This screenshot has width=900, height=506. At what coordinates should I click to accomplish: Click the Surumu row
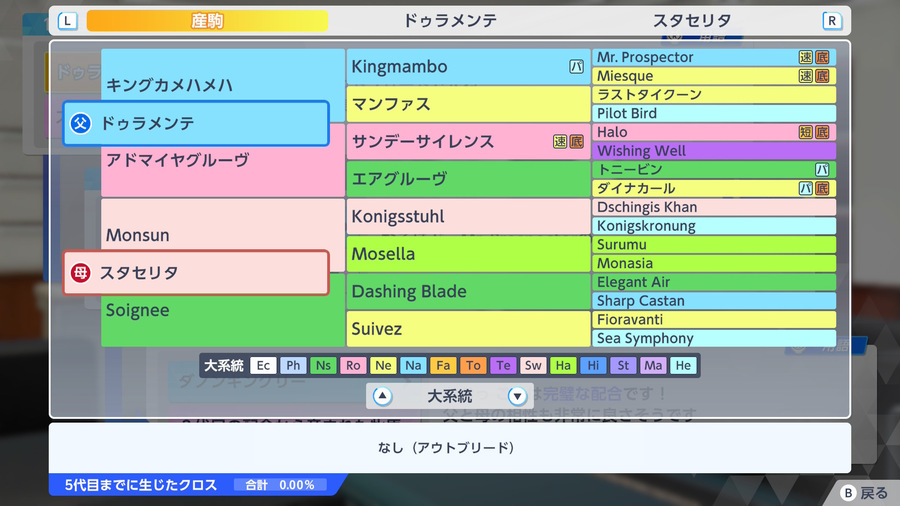click(x=713, y=244)
